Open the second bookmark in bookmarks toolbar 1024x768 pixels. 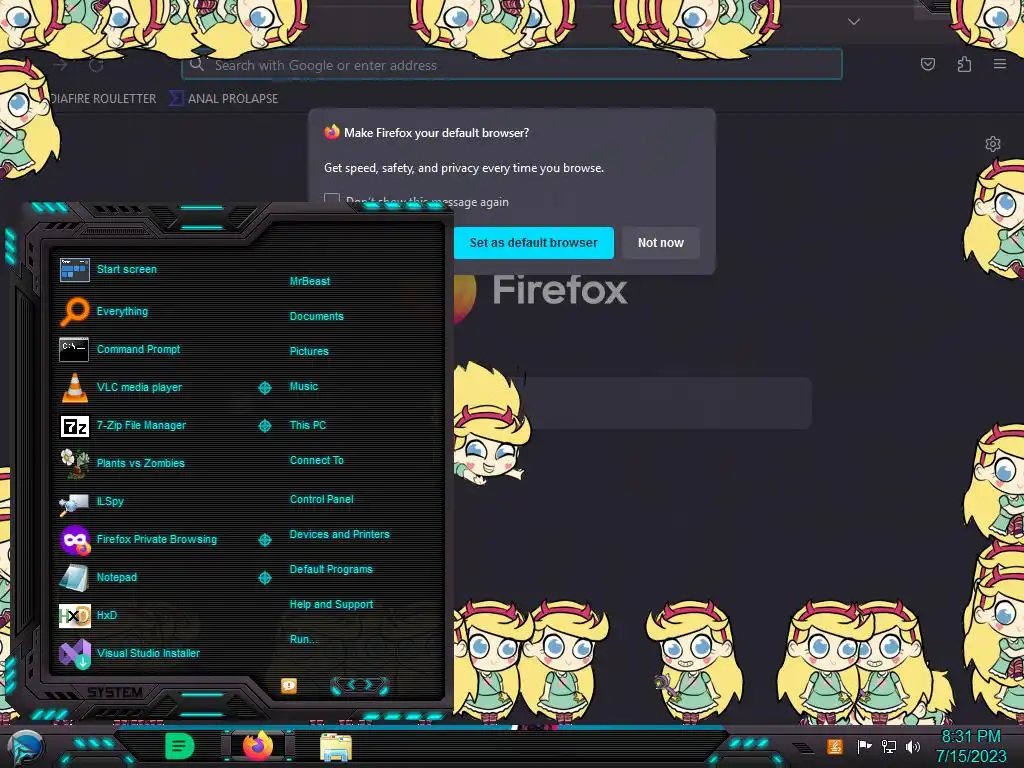224,99
